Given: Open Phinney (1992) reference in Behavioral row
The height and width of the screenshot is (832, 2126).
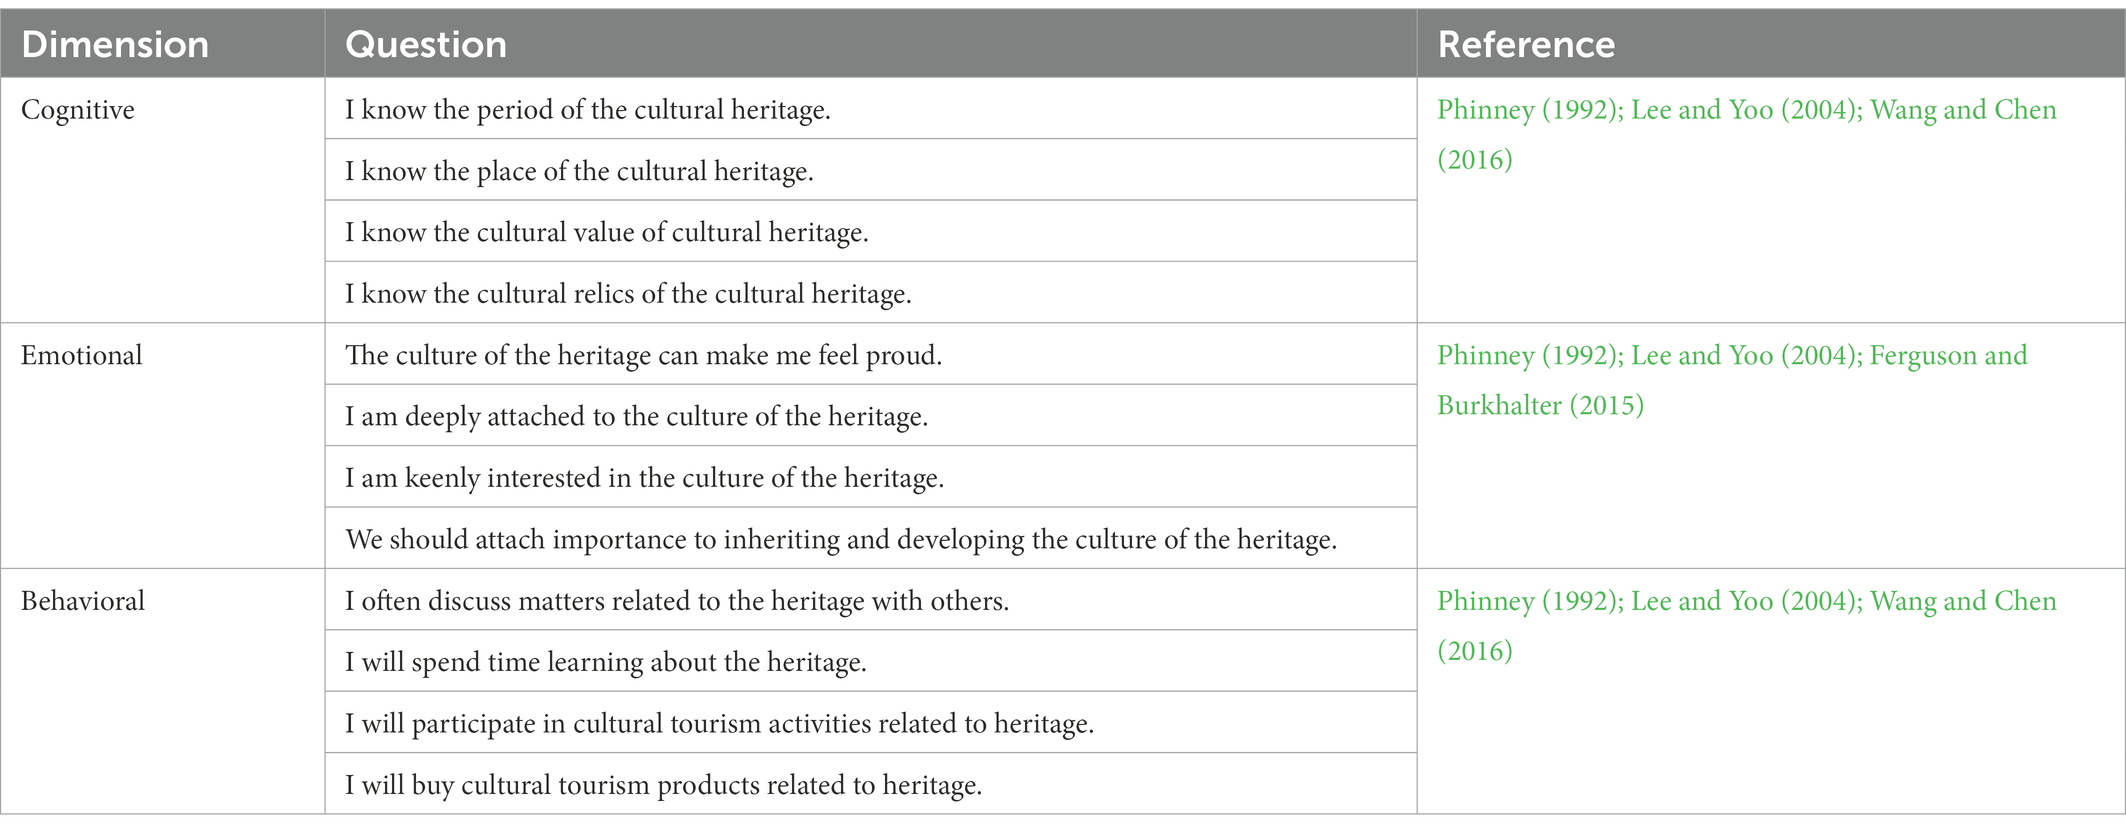Looking at the screenshot, I should pos(1529,601).
